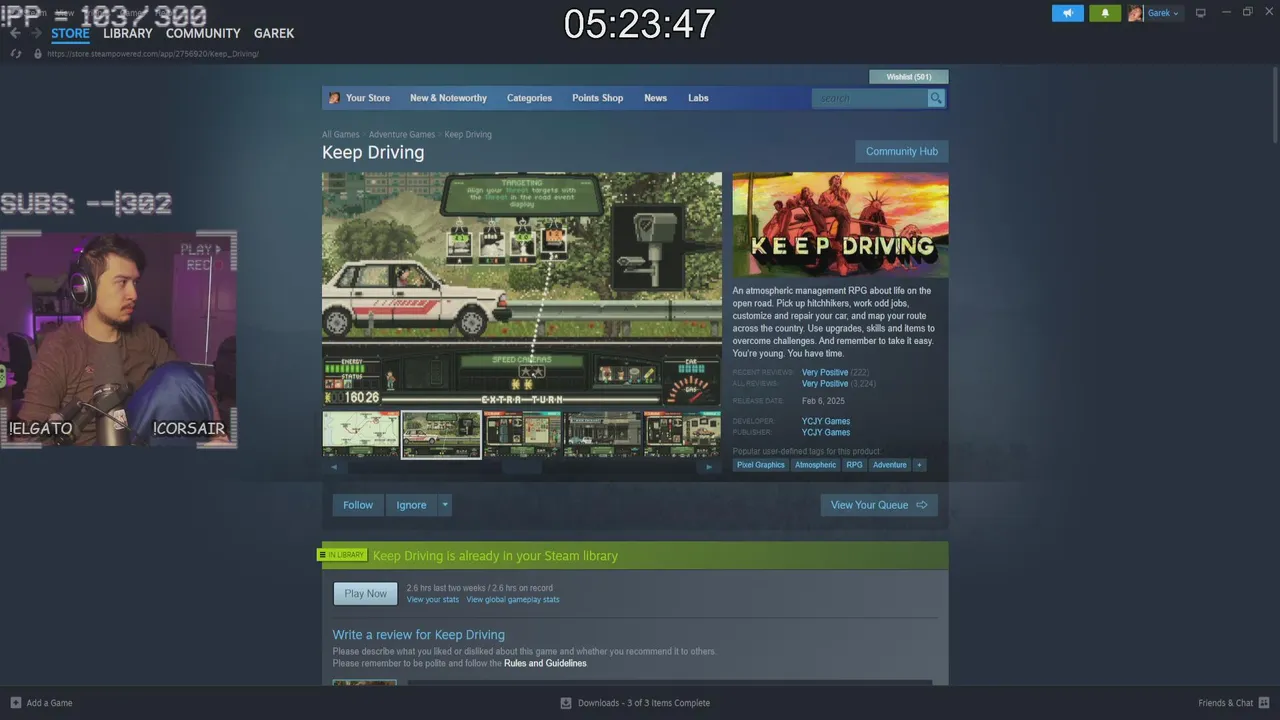The height and width of the screenshot is (720, 1280).
Task: Open the GAREK profile tab
Action: [x=274, y=33]
